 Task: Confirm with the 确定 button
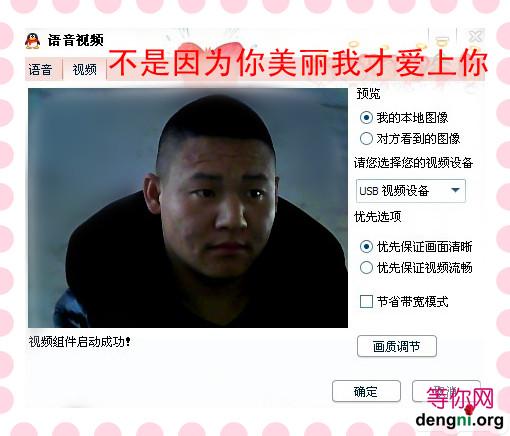coord(366,391)
